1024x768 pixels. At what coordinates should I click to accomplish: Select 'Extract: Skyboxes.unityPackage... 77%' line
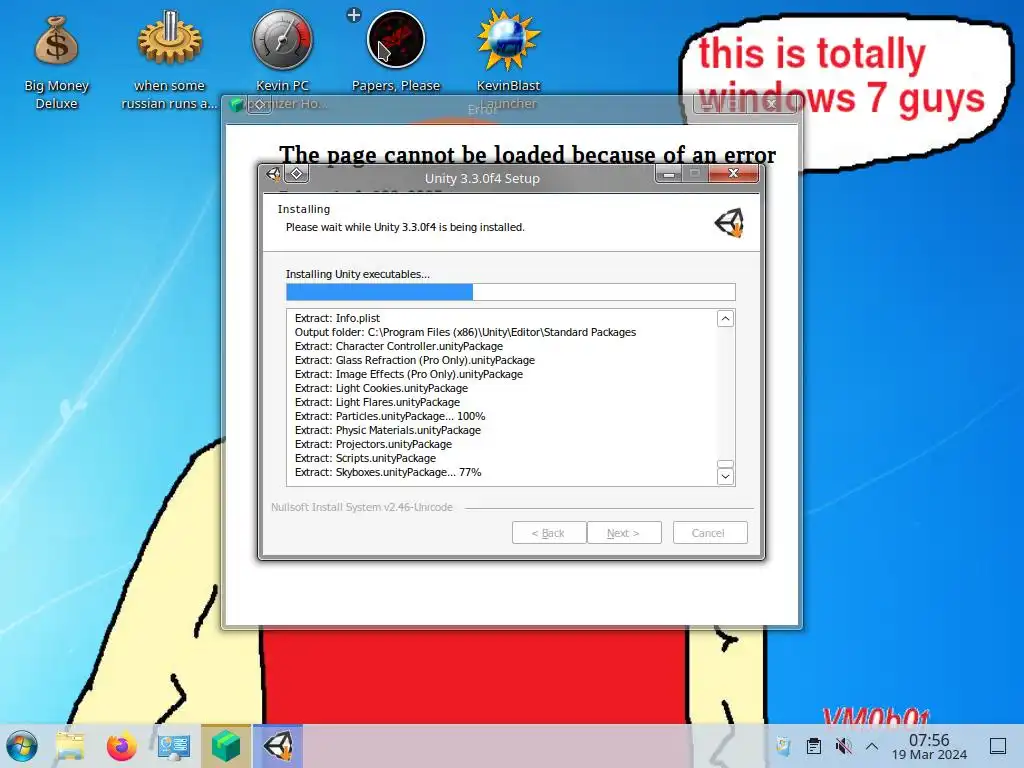[388, 472]
